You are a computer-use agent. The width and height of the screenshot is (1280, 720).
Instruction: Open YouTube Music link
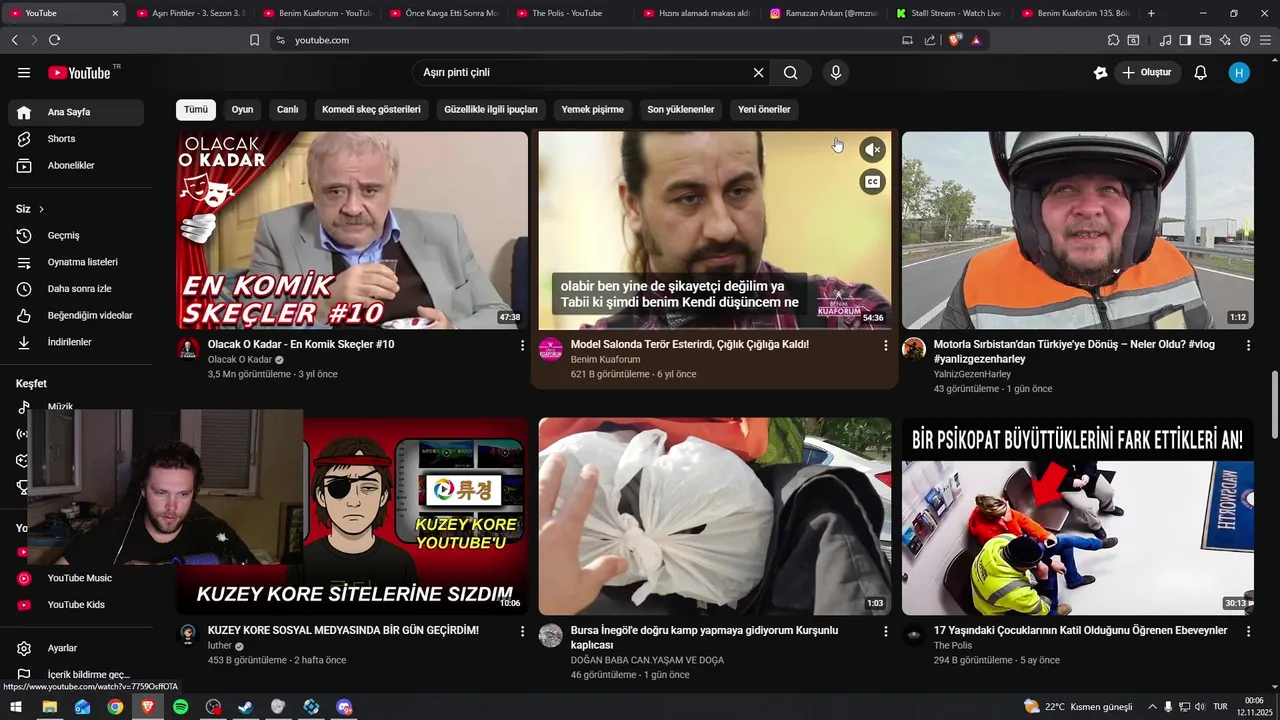76,578
